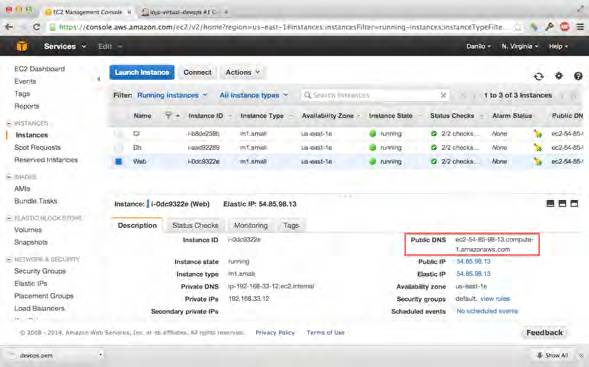Open Elastic IPs in the sidebar
Screen dimensions: 589x367
(x=30, y=283)
